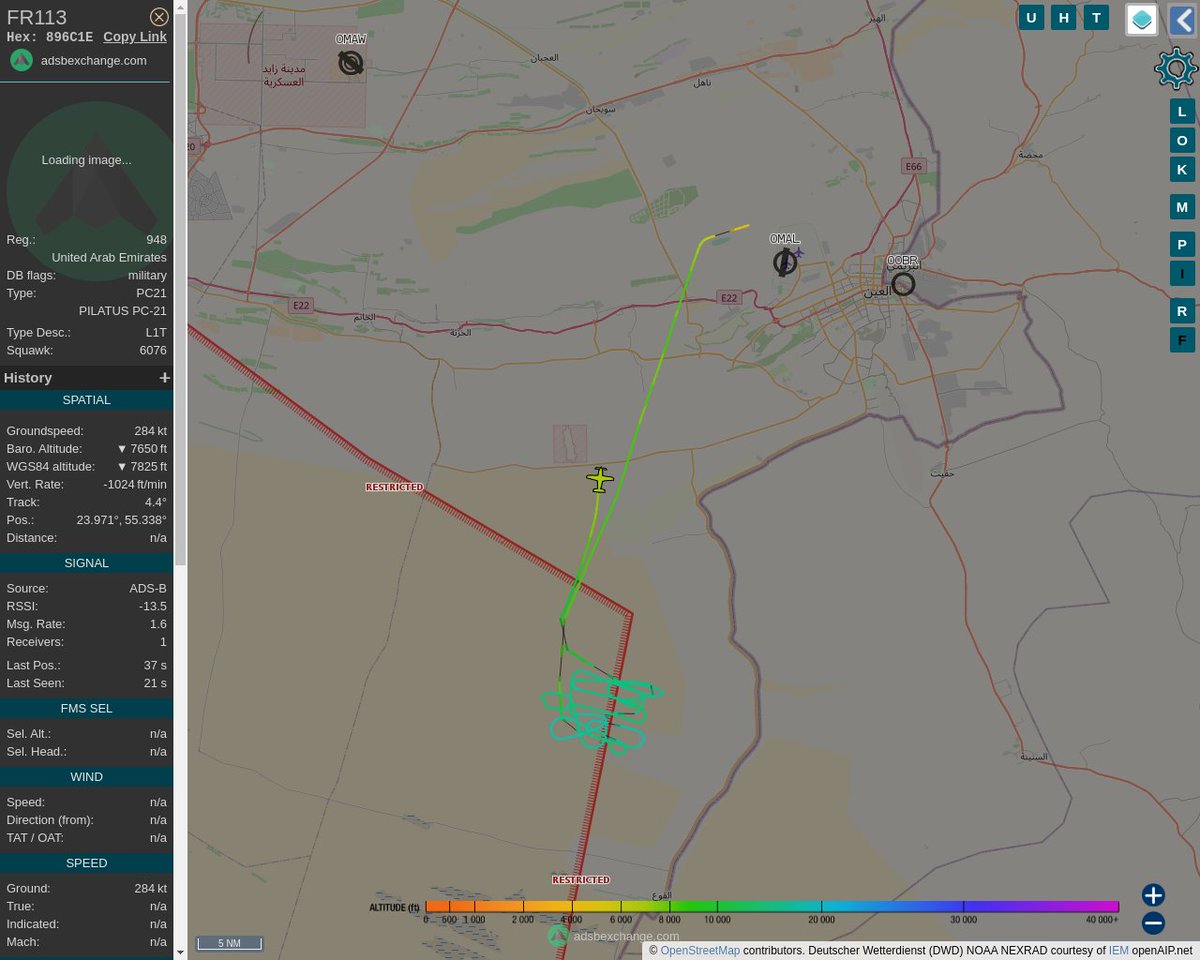
Task: Click sidebar scrollbar down arrow
Action: pos(180,953)
